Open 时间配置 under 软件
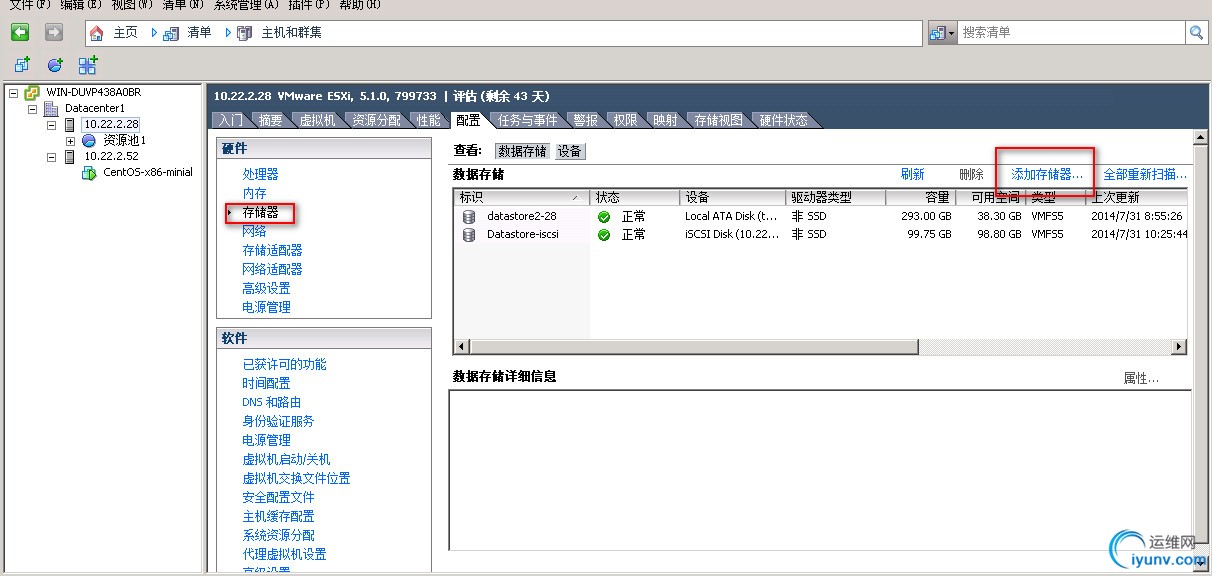Screen dimensions: 1212x576 tap(266, 383)
